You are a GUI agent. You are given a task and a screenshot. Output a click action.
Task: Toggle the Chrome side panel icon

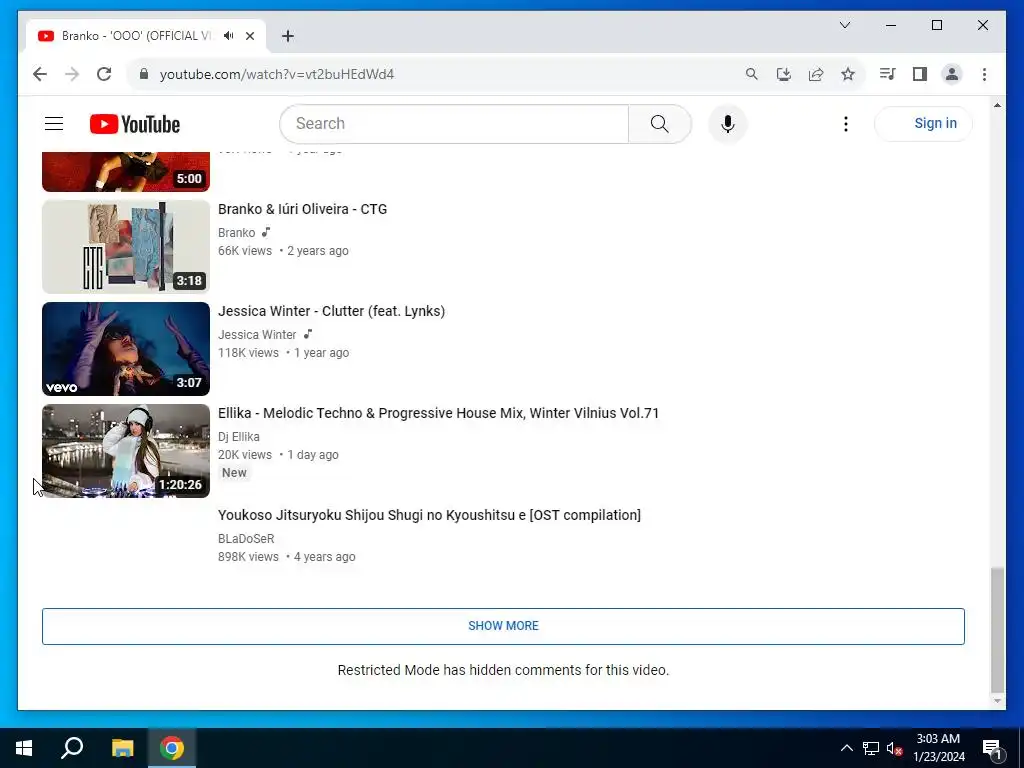tap(920, 74)
